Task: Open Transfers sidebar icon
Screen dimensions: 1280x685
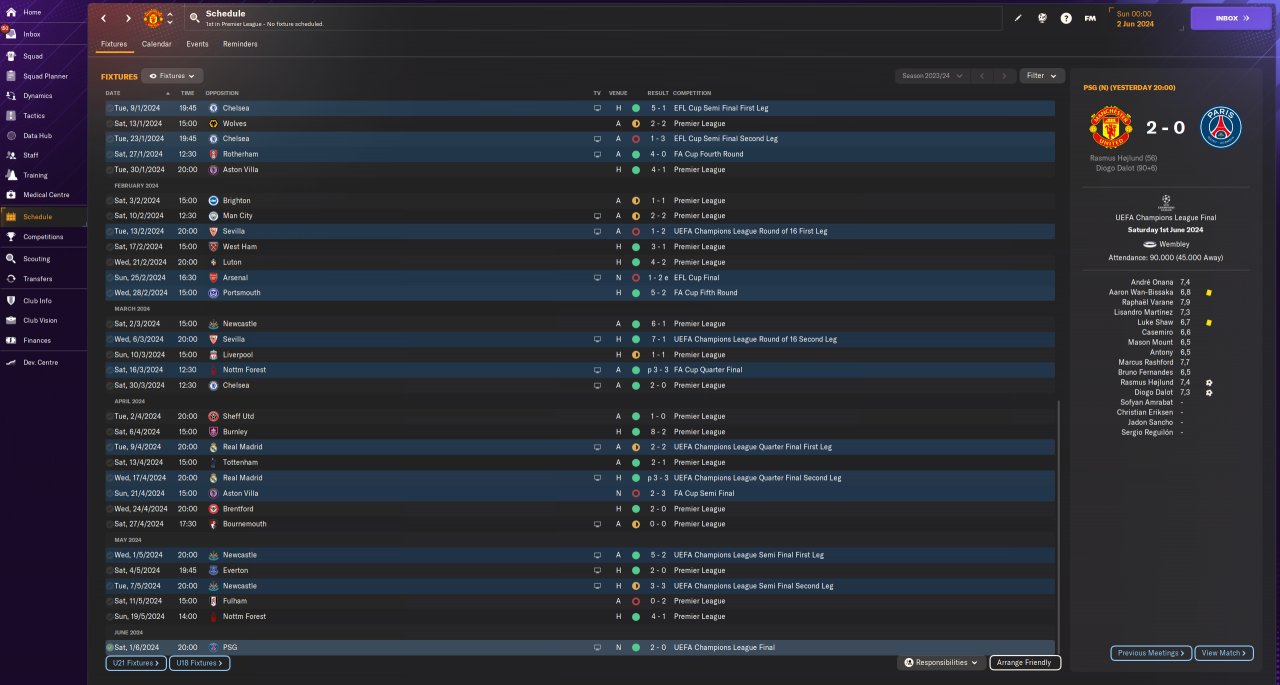Action: [10, 279]
